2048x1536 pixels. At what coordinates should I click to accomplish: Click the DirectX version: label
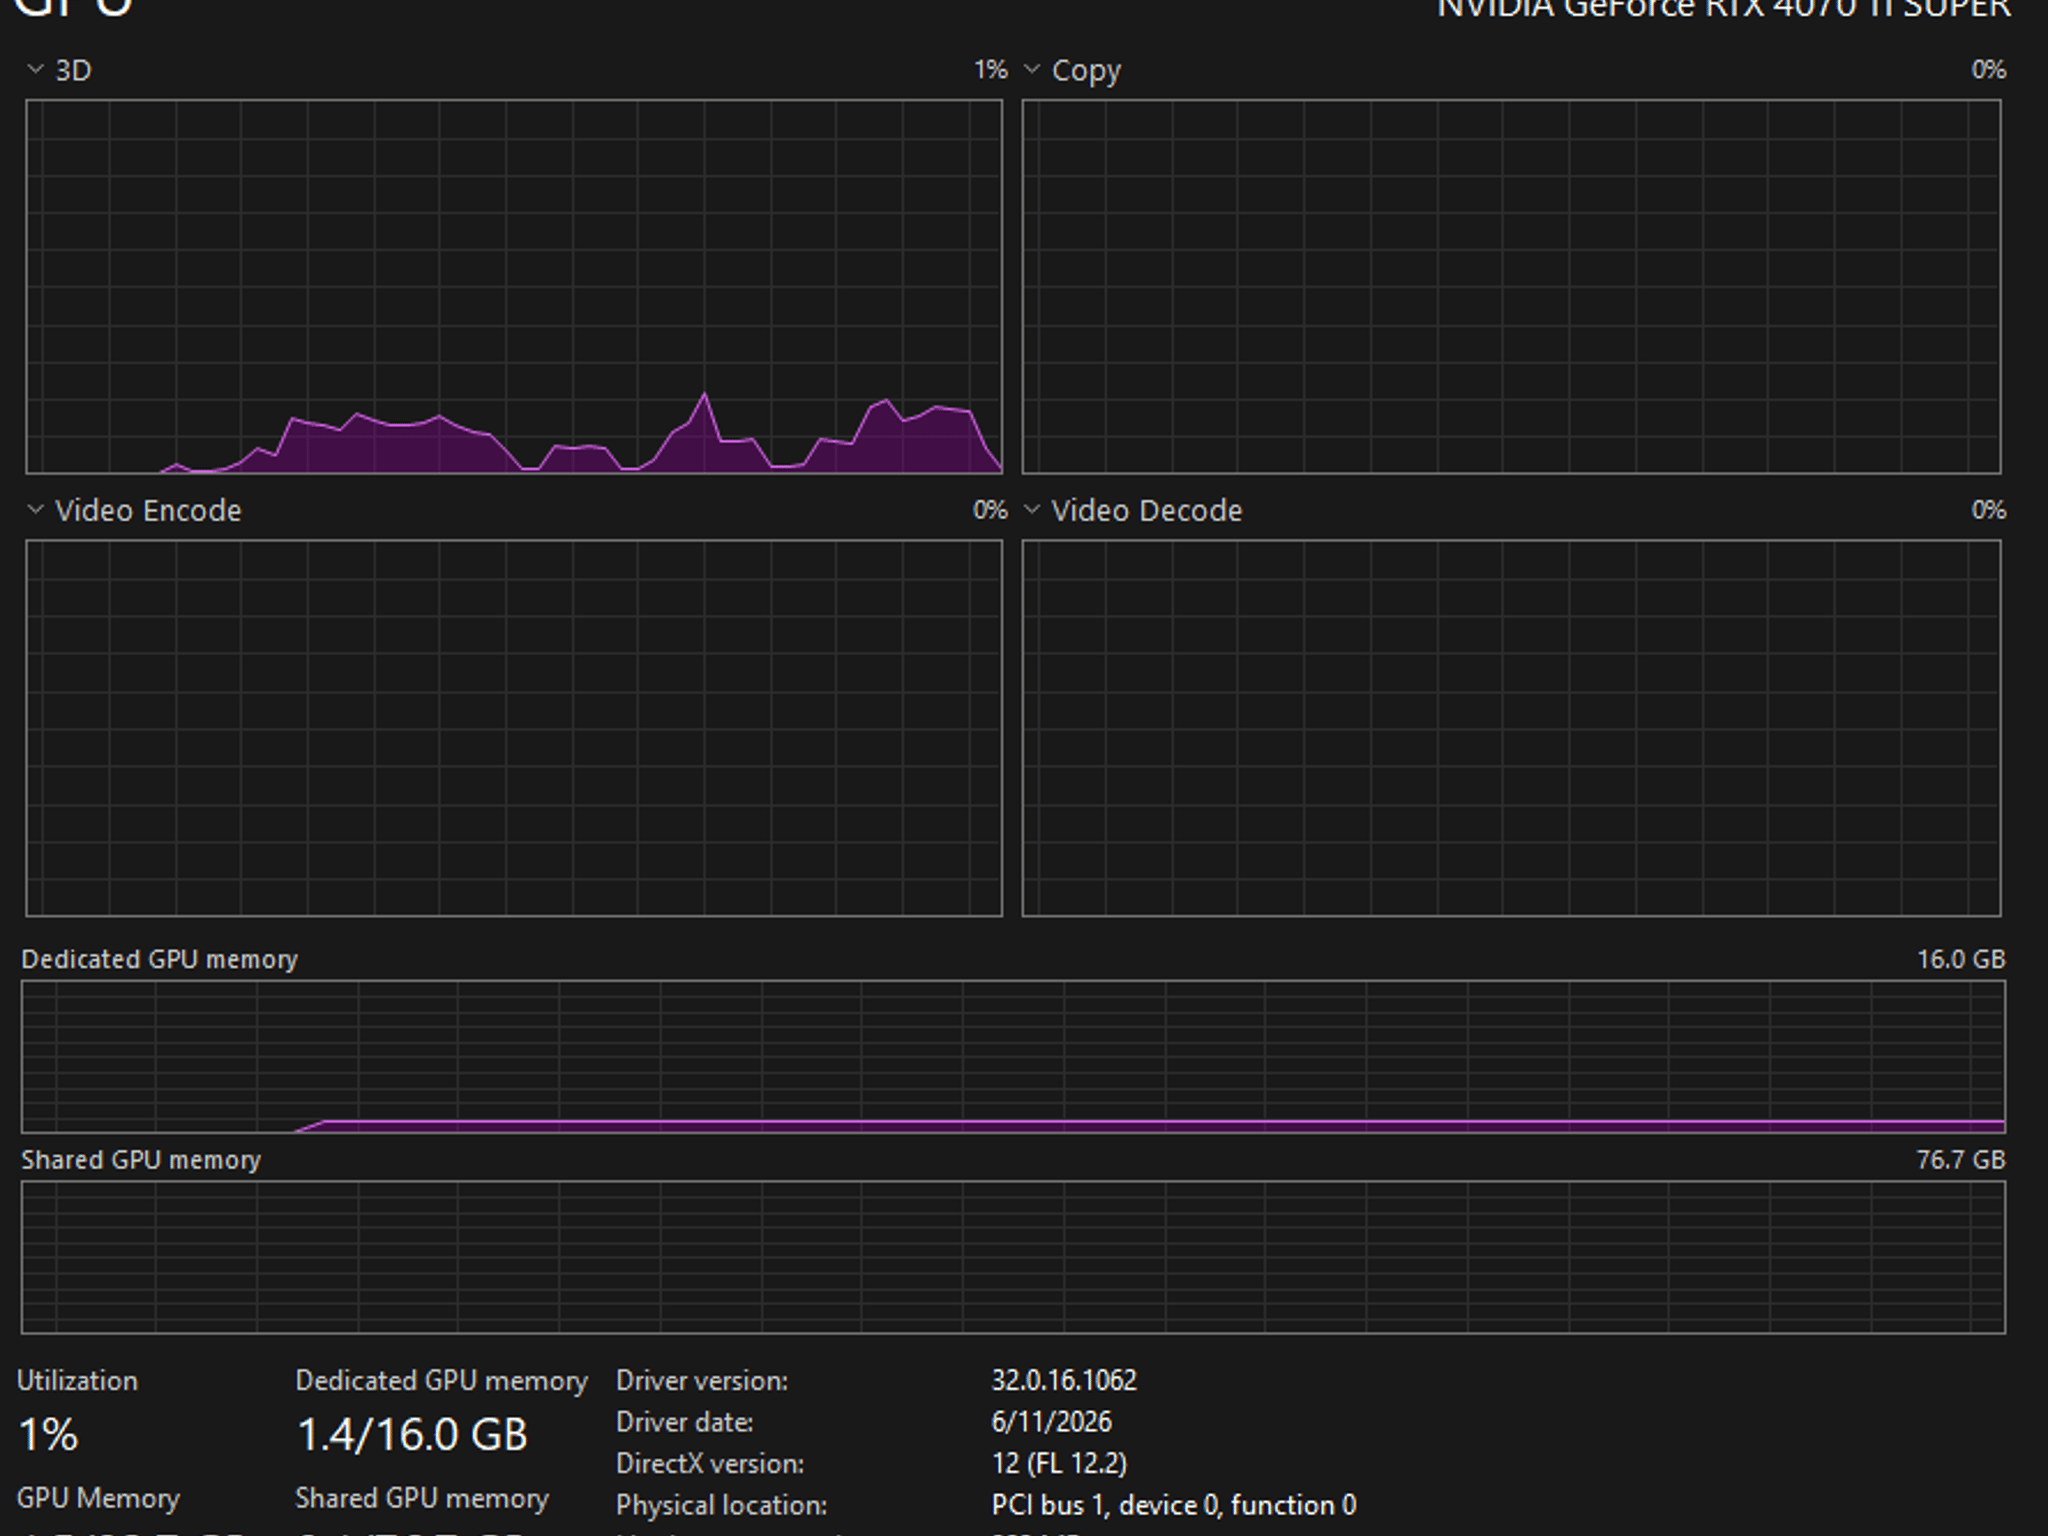[710, 1464]
